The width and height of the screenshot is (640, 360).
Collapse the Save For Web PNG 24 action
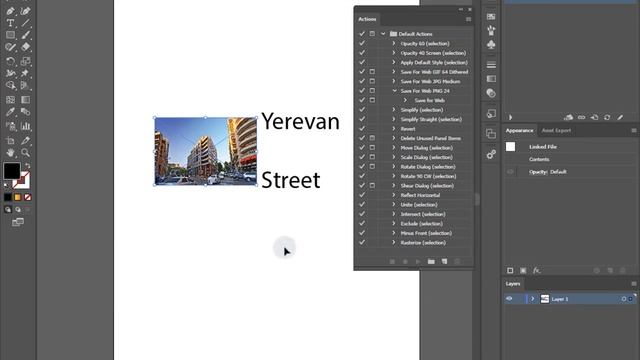click(394, 91)
